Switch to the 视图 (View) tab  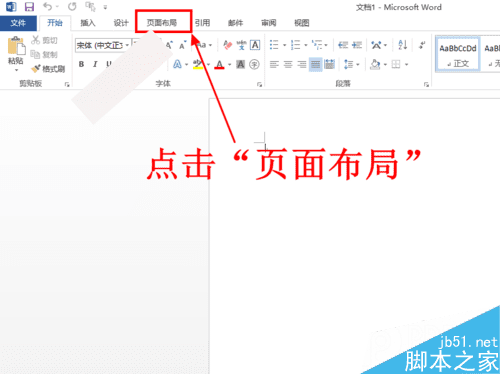(x=302, y=23)
